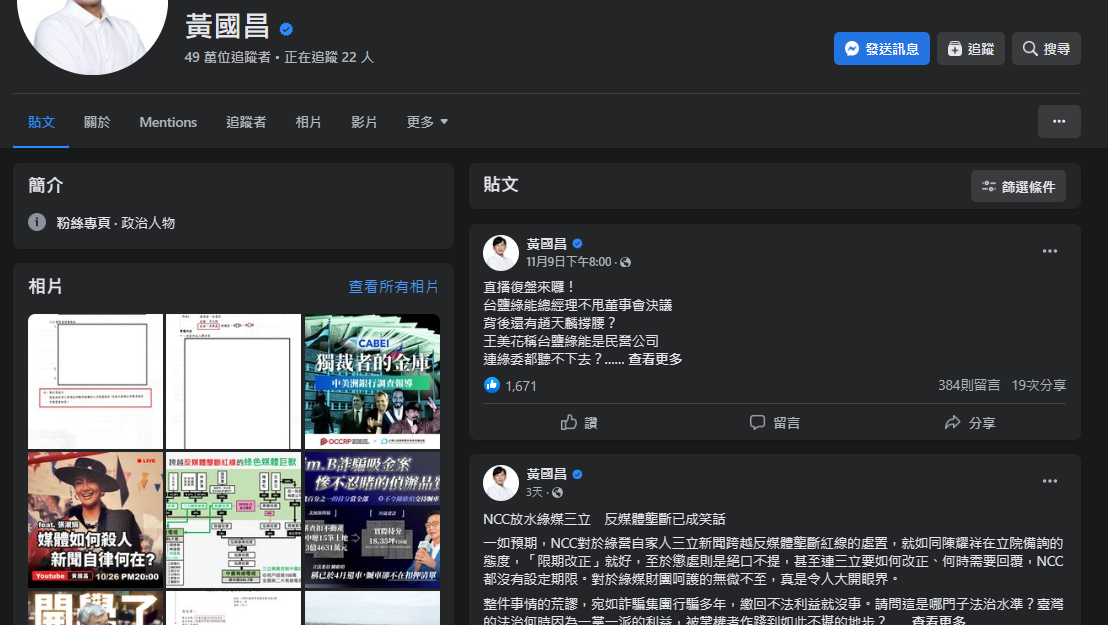Open the 篩選條件 filter button
Image resolution: width=1108 pixels, height=625 pixels.
(1018, 187)
